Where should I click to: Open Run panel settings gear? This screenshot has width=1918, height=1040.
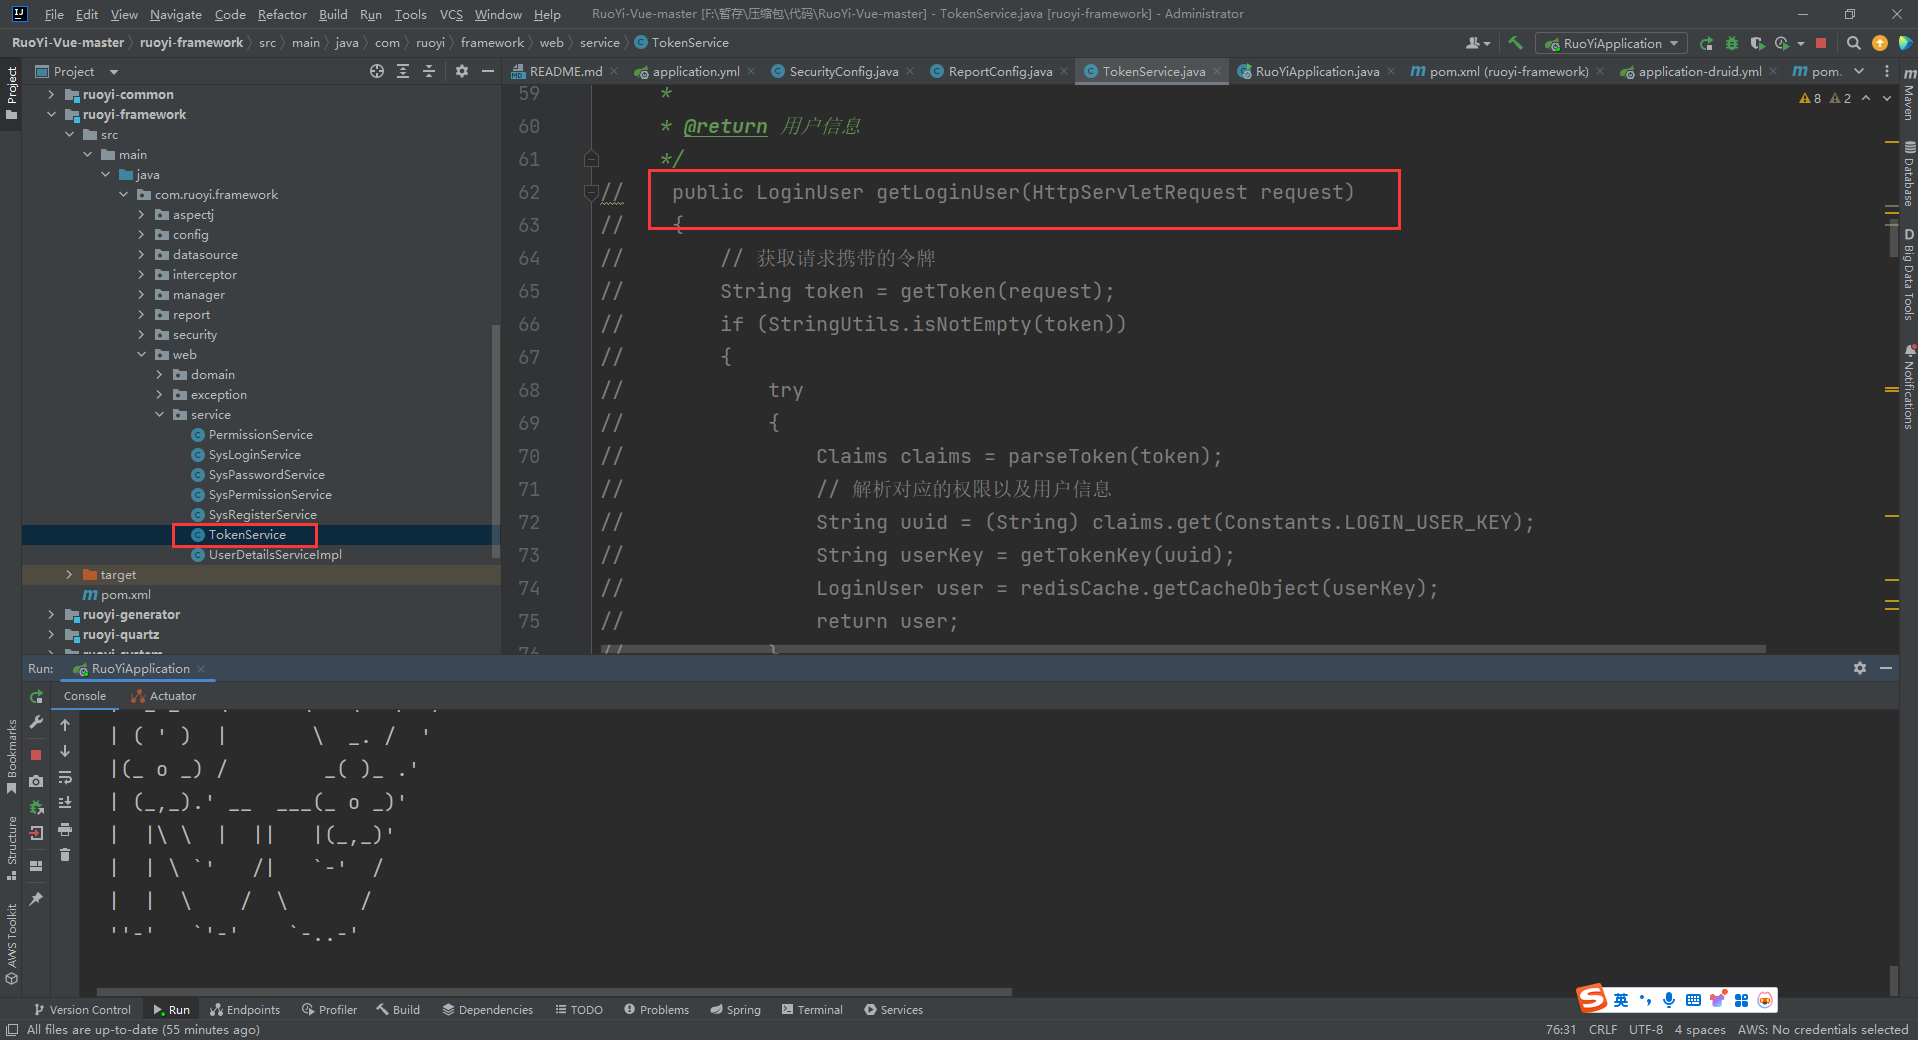pyautogui.click(x=1859, y=668)
